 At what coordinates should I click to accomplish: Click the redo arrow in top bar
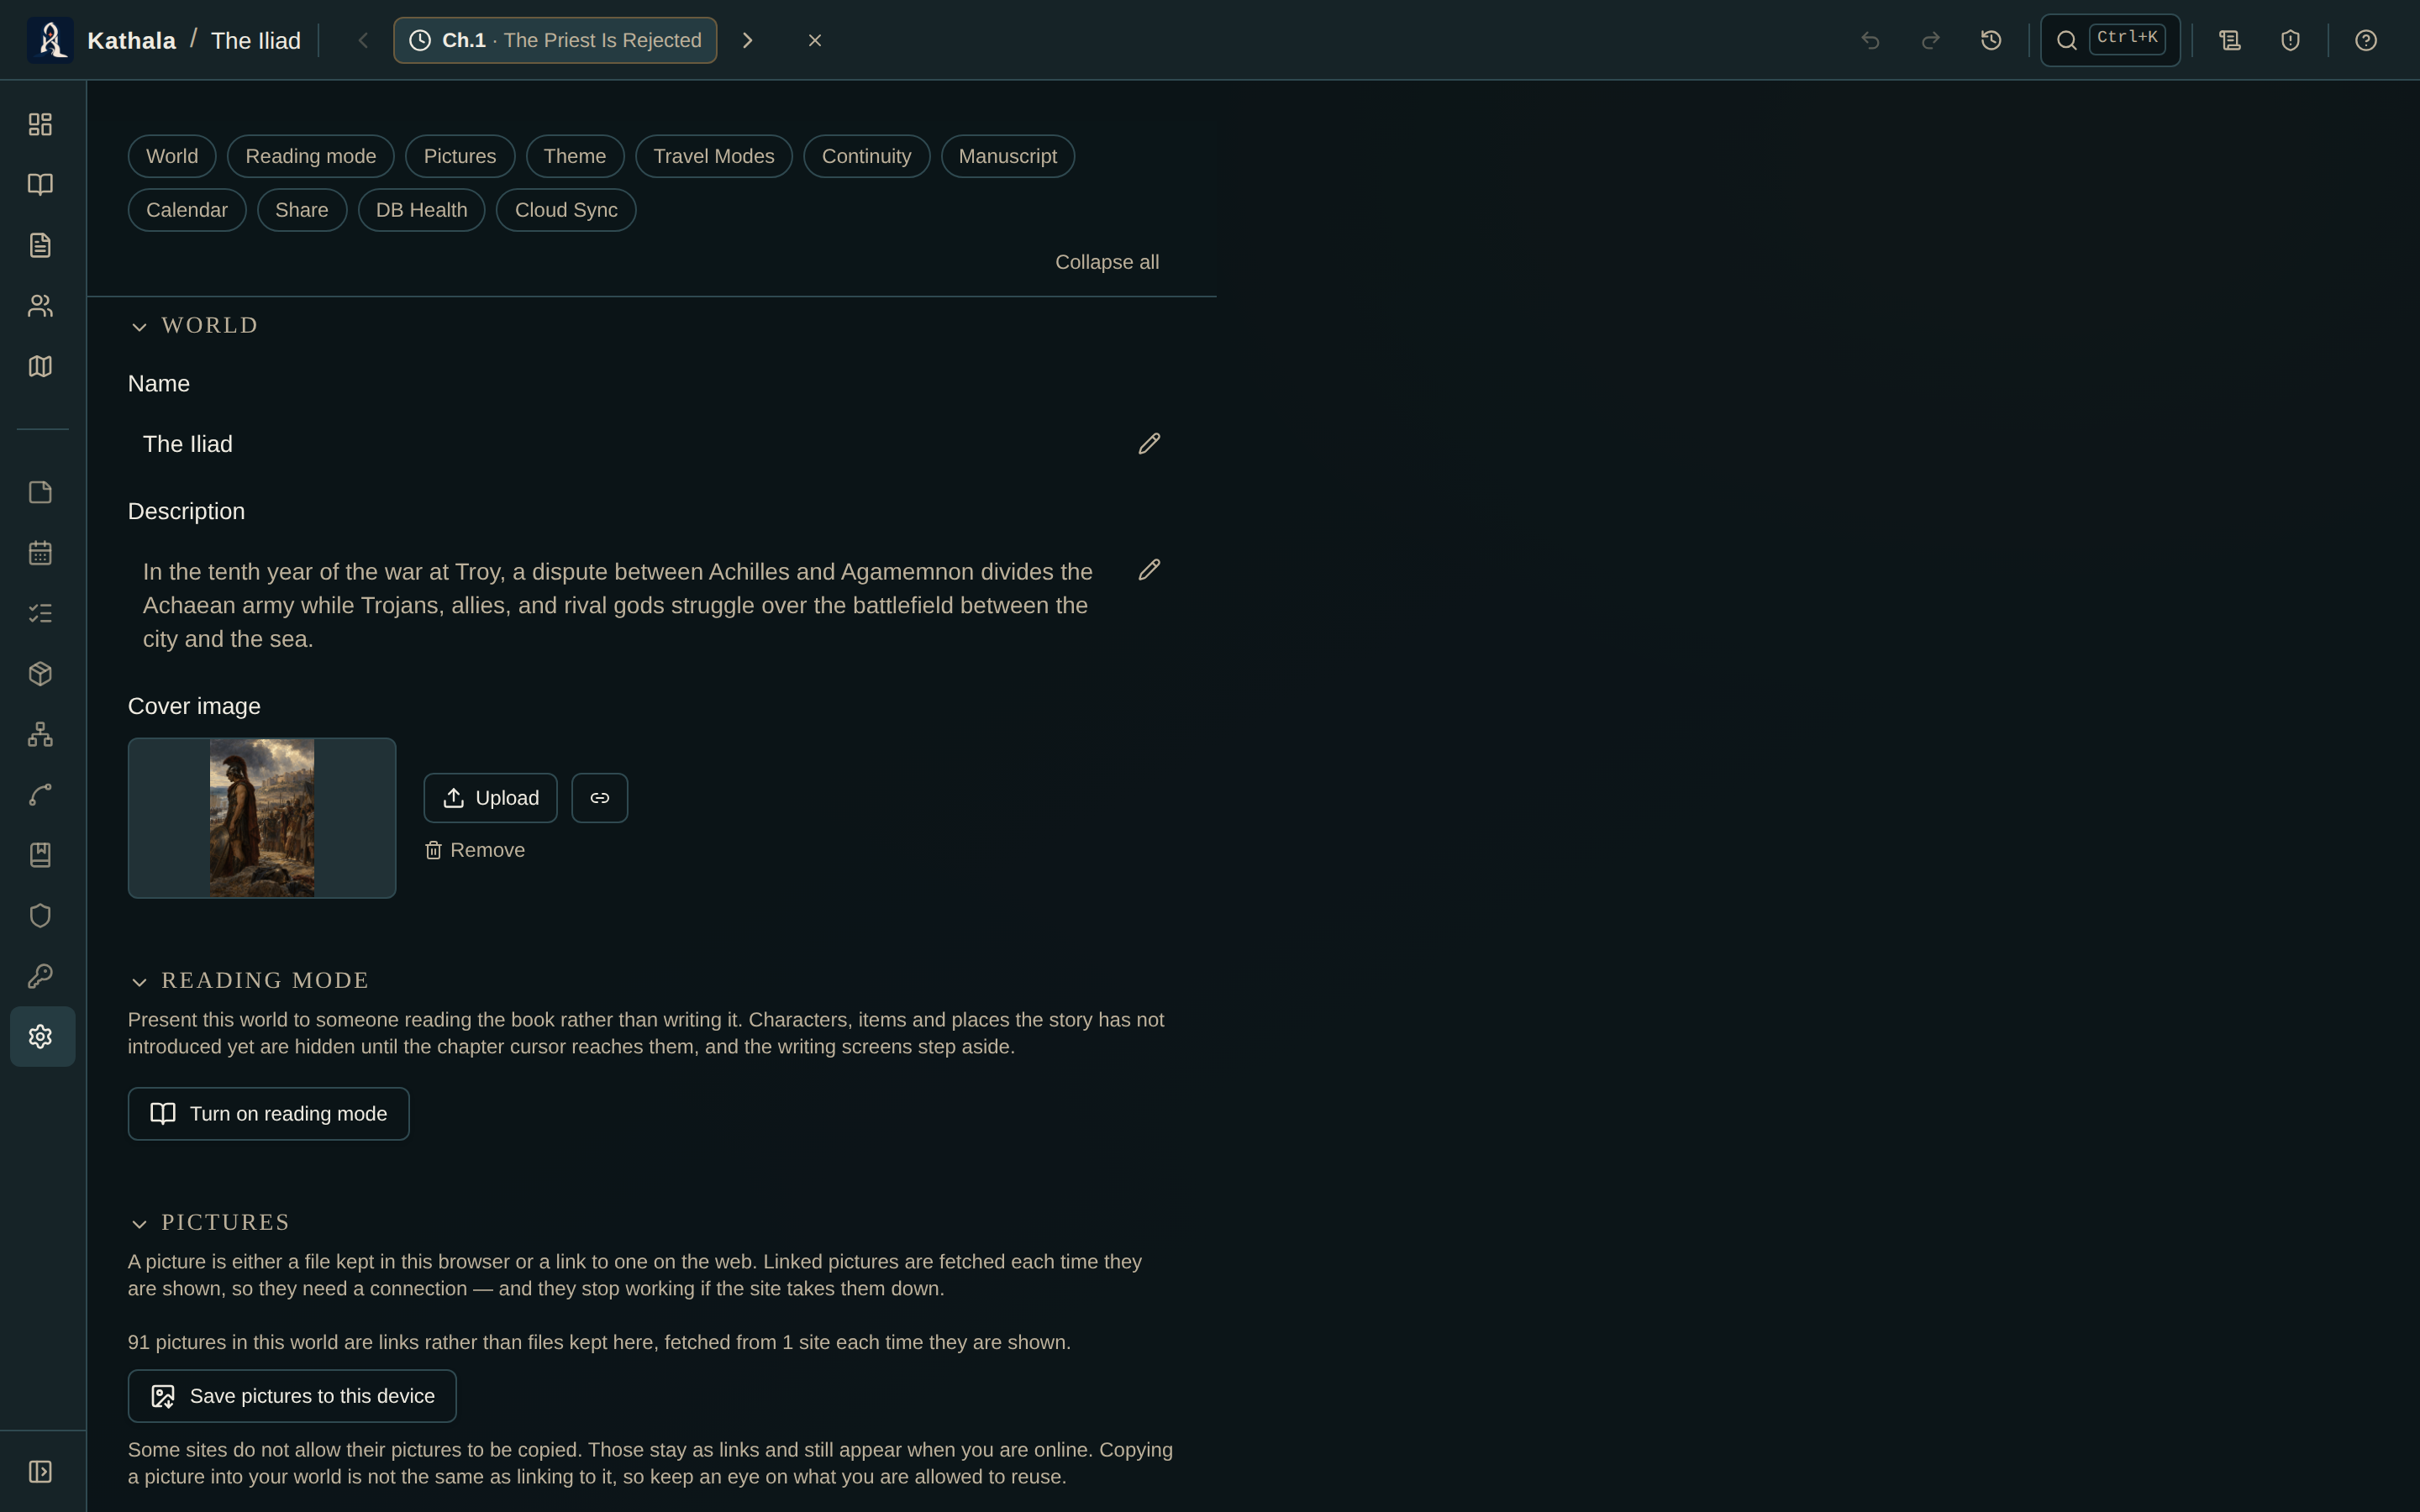pyautogui.click(x=1930, y=40)
